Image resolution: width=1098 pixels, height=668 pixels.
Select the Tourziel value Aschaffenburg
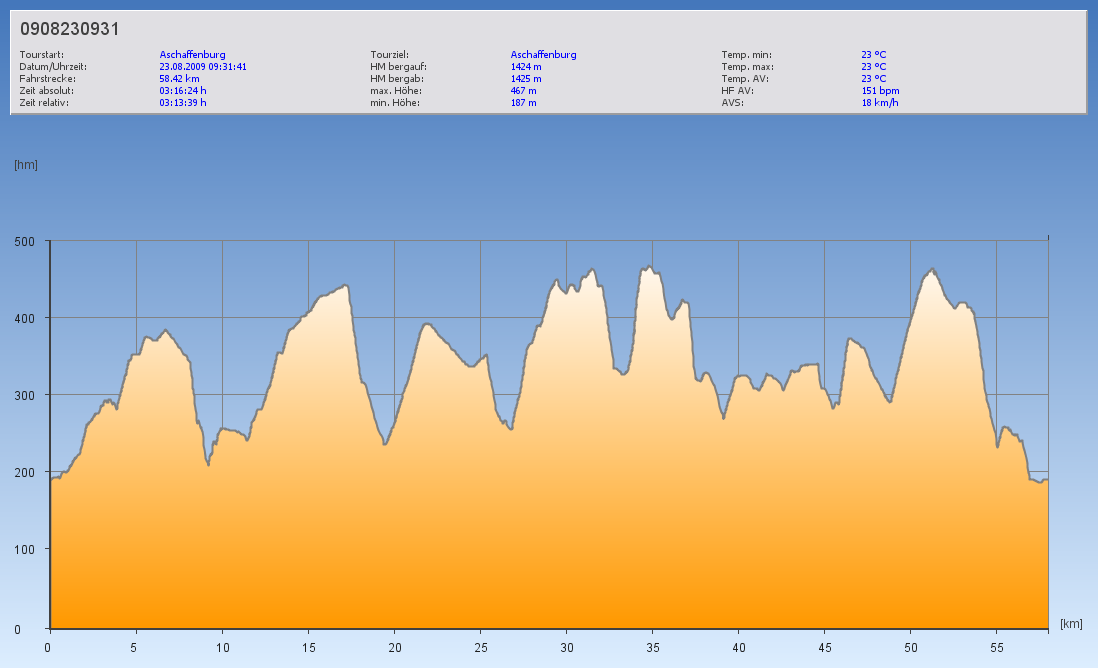point(543,55)
